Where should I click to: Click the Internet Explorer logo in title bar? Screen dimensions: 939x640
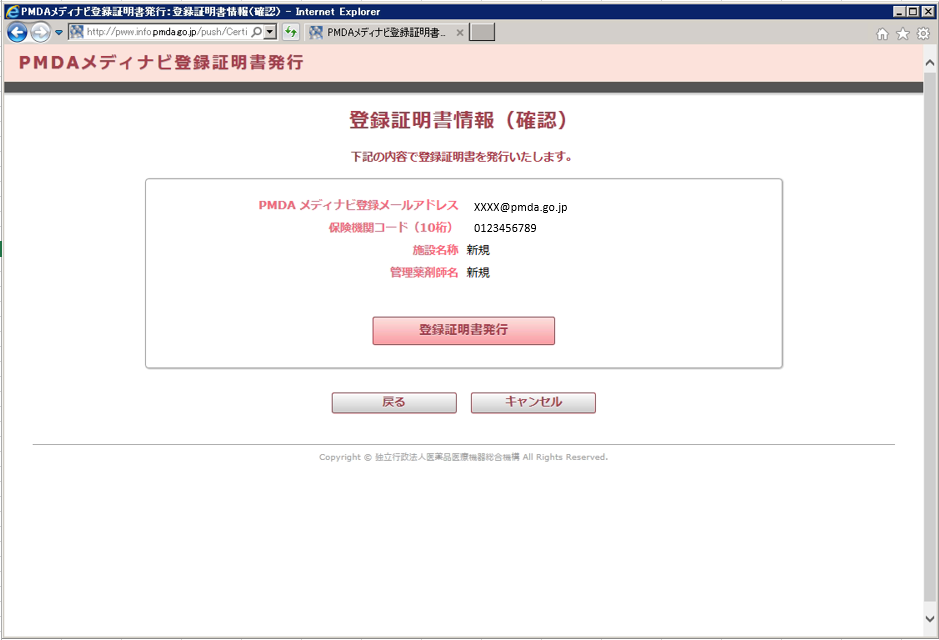pos(12,11)
